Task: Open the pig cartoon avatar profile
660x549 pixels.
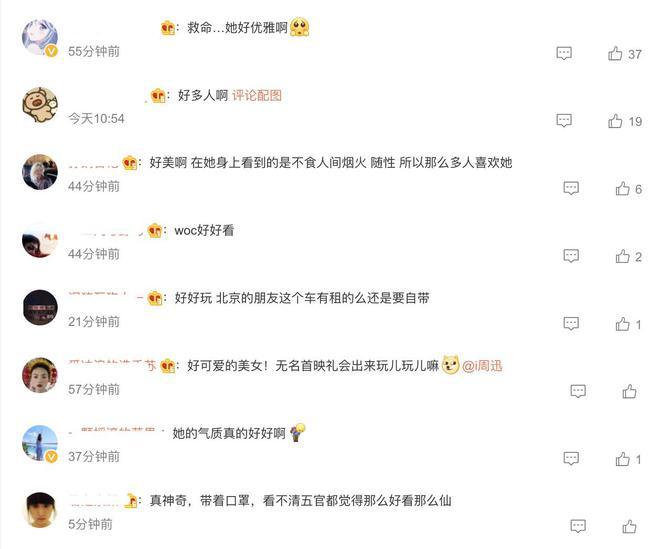Action: tap(40, 105)
